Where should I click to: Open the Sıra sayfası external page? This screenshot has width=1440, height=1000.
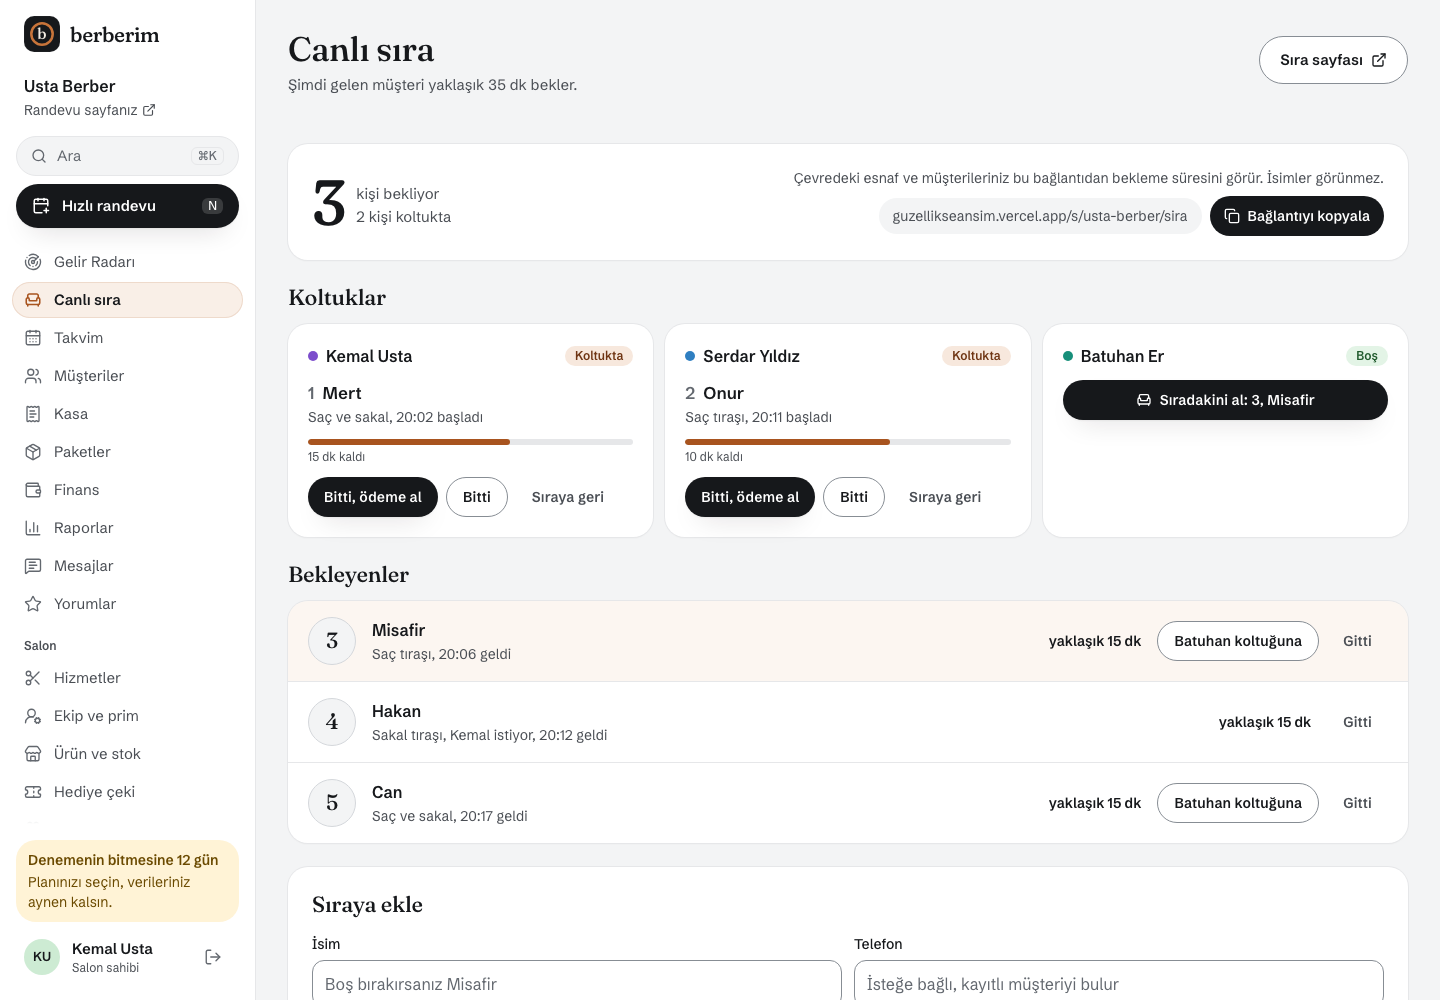pos(1333,60)
